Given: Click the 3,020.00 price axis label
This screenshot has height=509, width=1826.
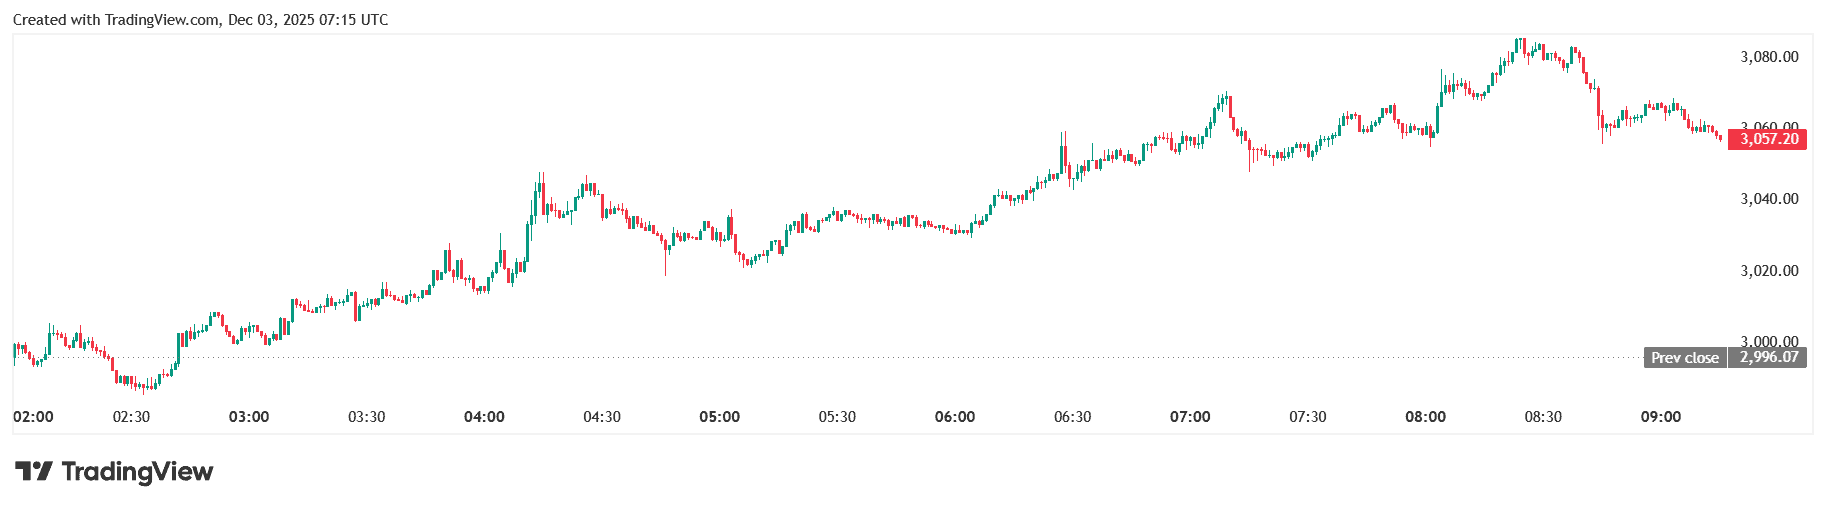Looking at the screenshot, I should pos(1769,271).
